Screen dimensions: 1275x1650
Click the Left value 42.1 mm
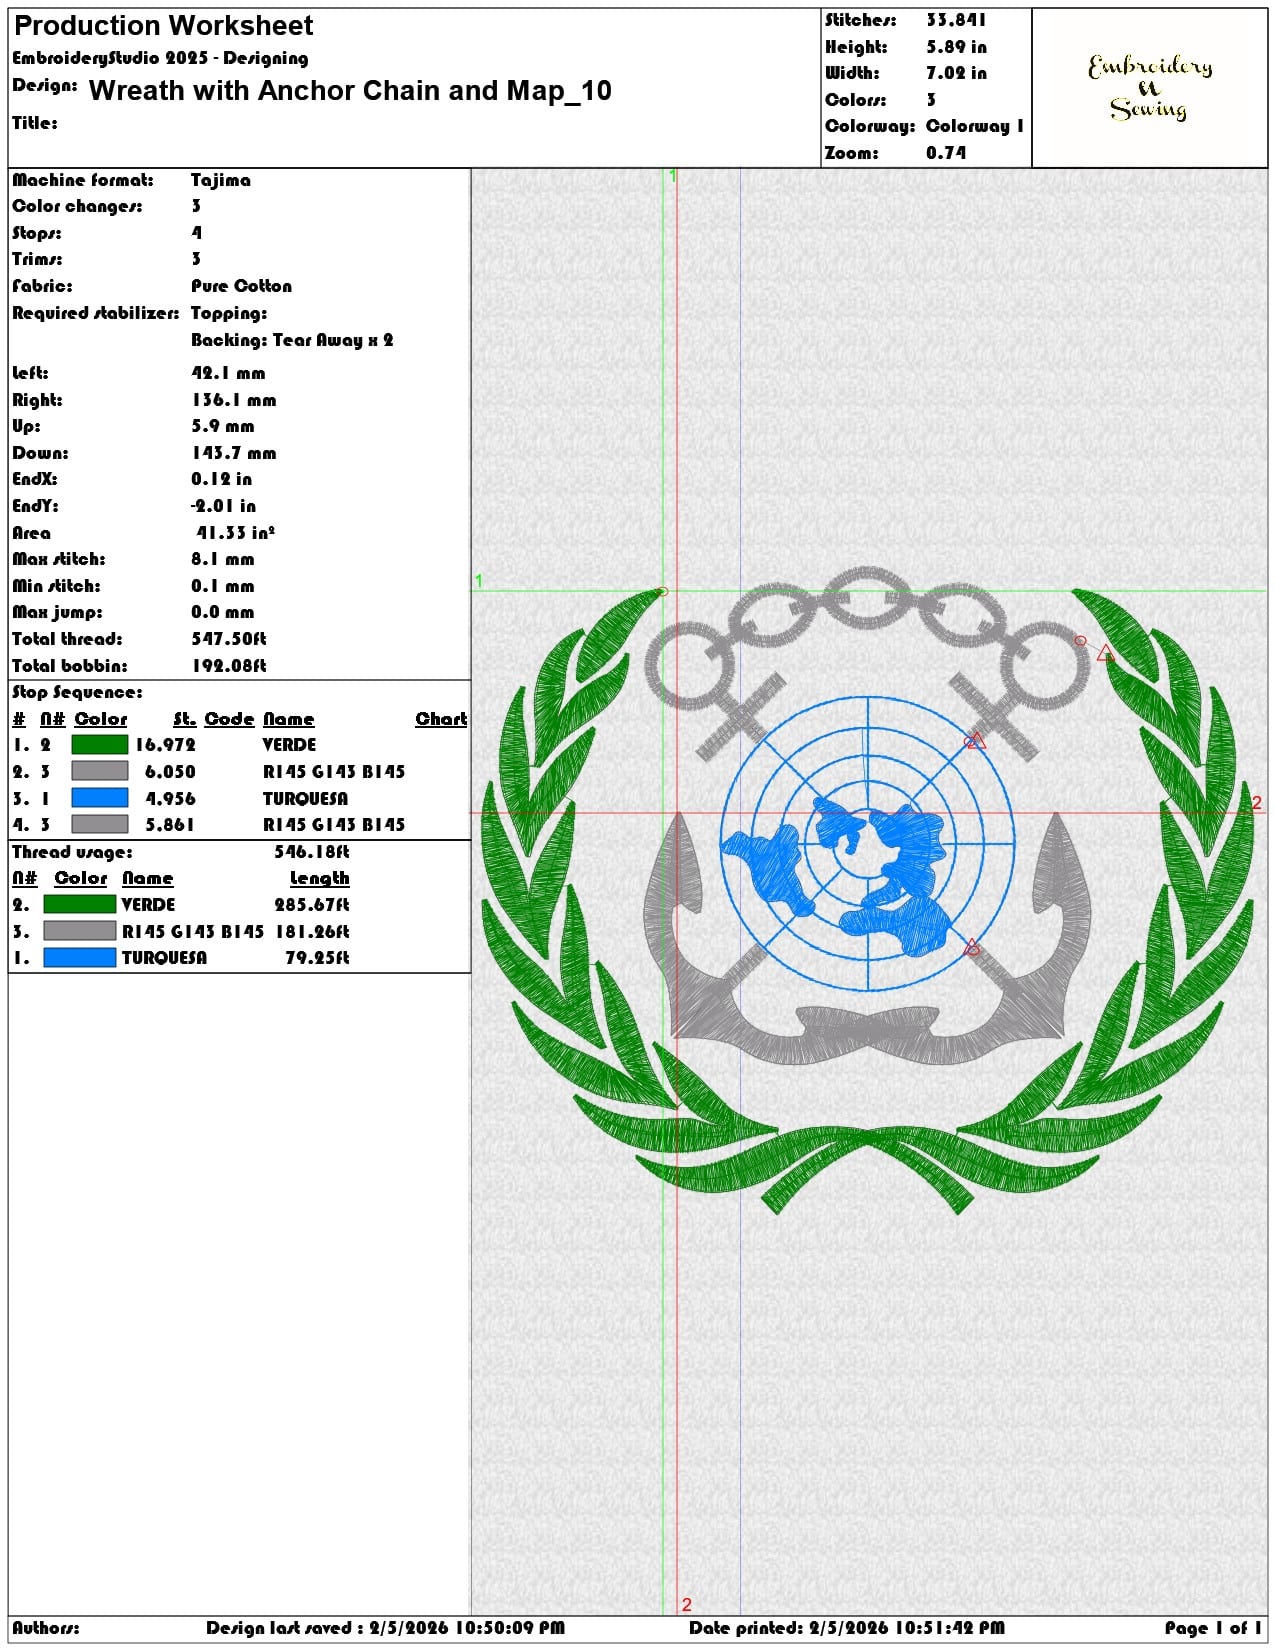tap(228, 373)
